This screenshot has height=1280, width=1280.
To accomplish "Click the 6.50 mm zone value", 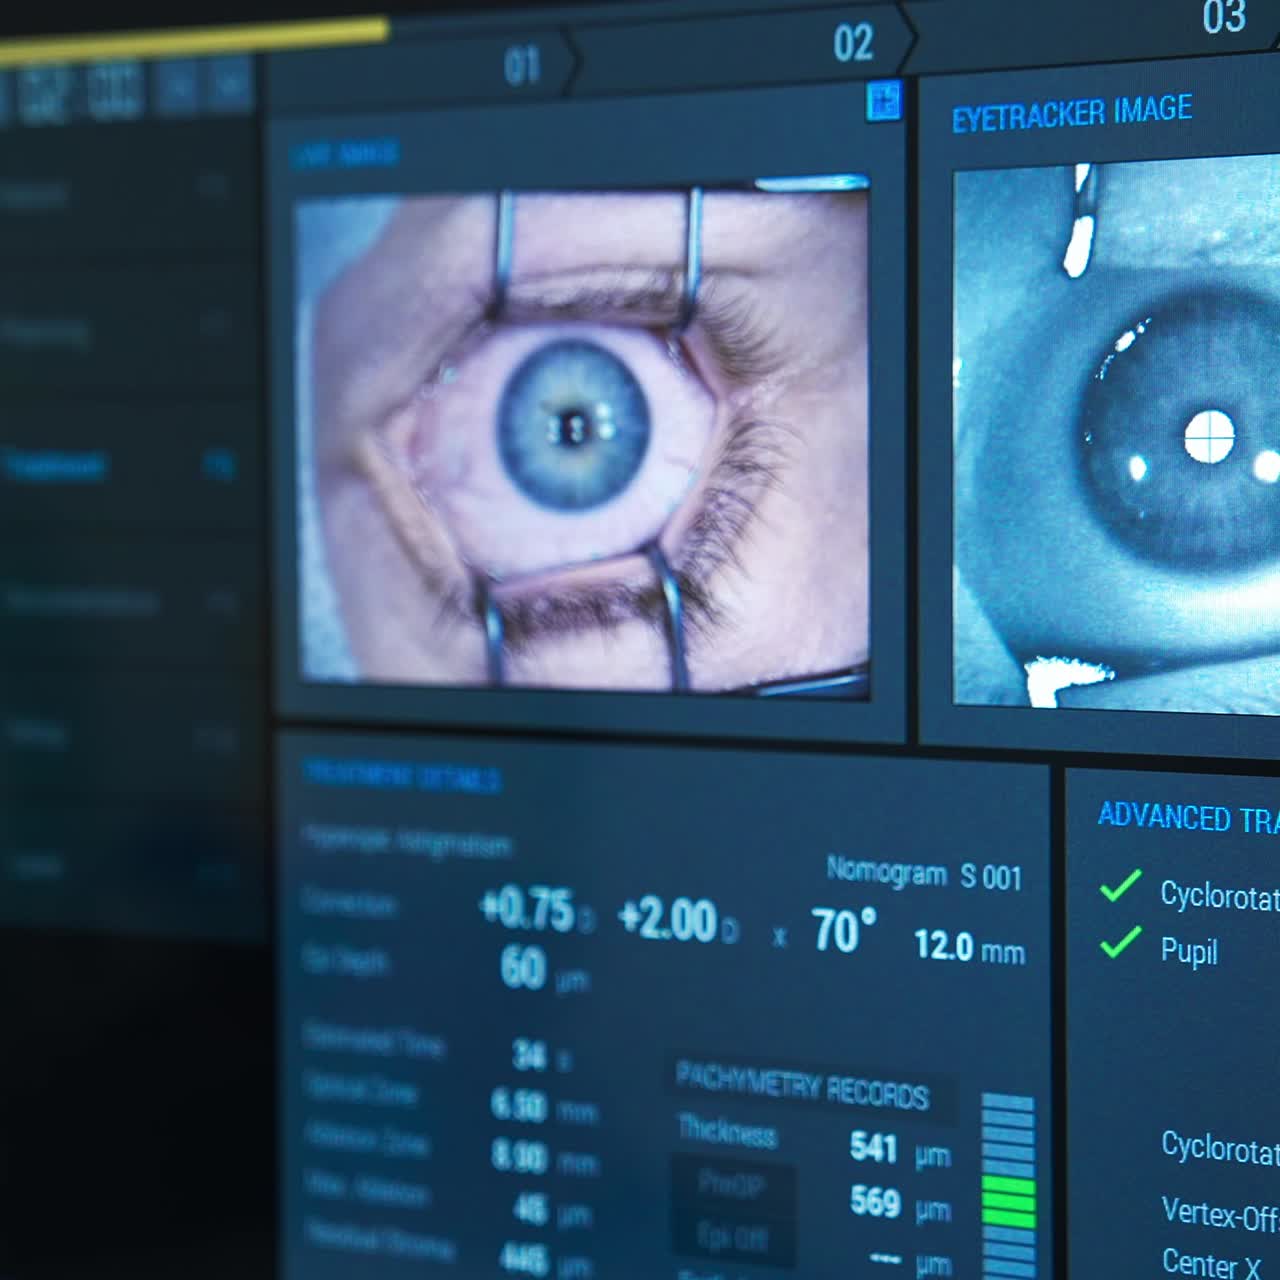I will (x=543, y=1106).
